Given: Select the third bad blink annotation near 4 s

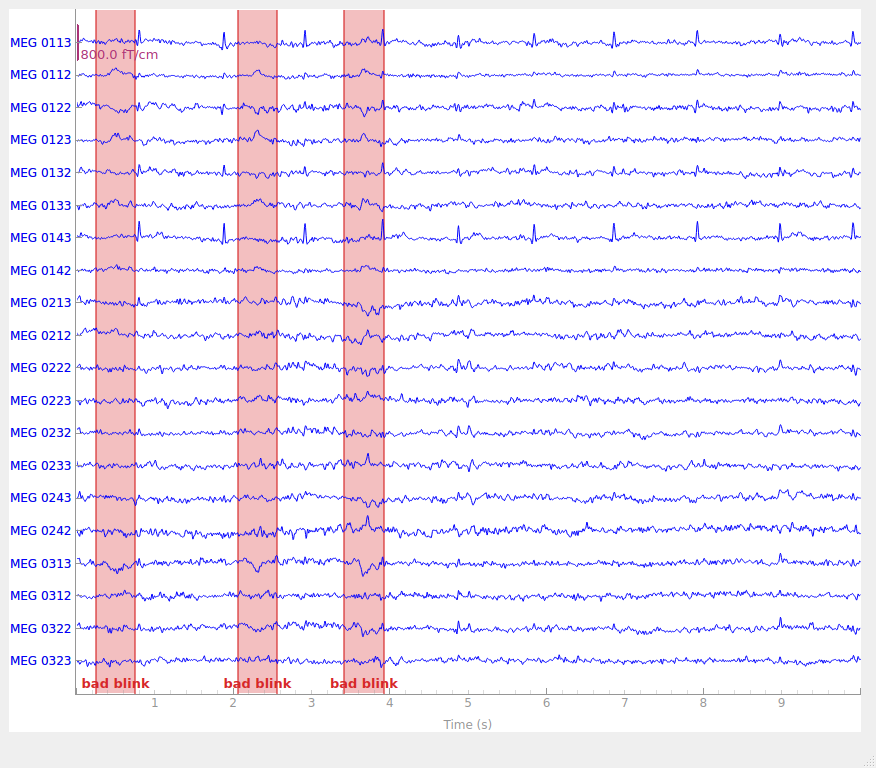Looking at the screenshot, I should [x=364, y=684].
